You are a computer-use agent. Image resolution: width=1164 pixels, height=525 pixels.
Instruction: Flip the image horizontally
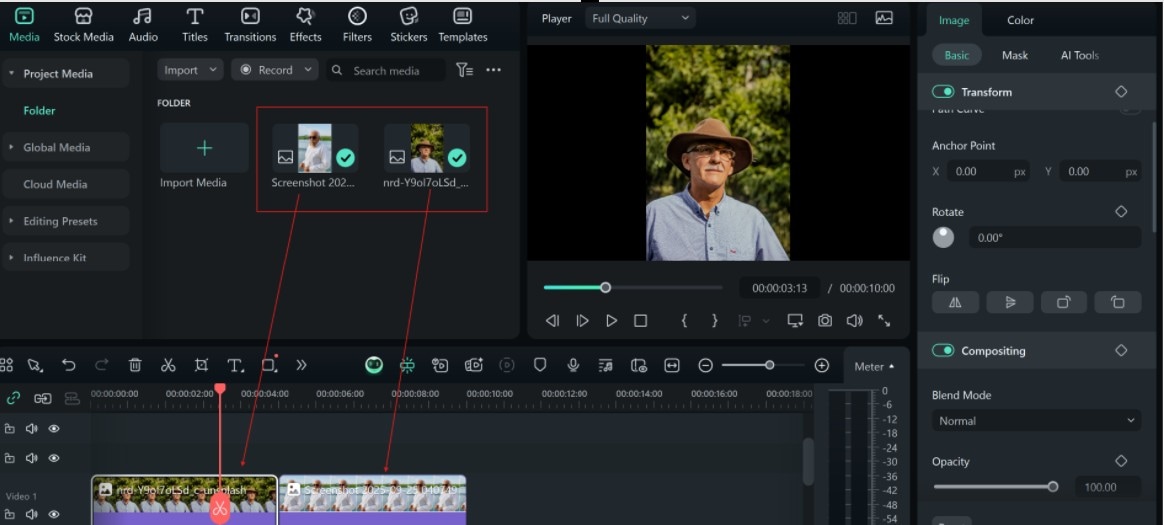[x=955, y=302]
